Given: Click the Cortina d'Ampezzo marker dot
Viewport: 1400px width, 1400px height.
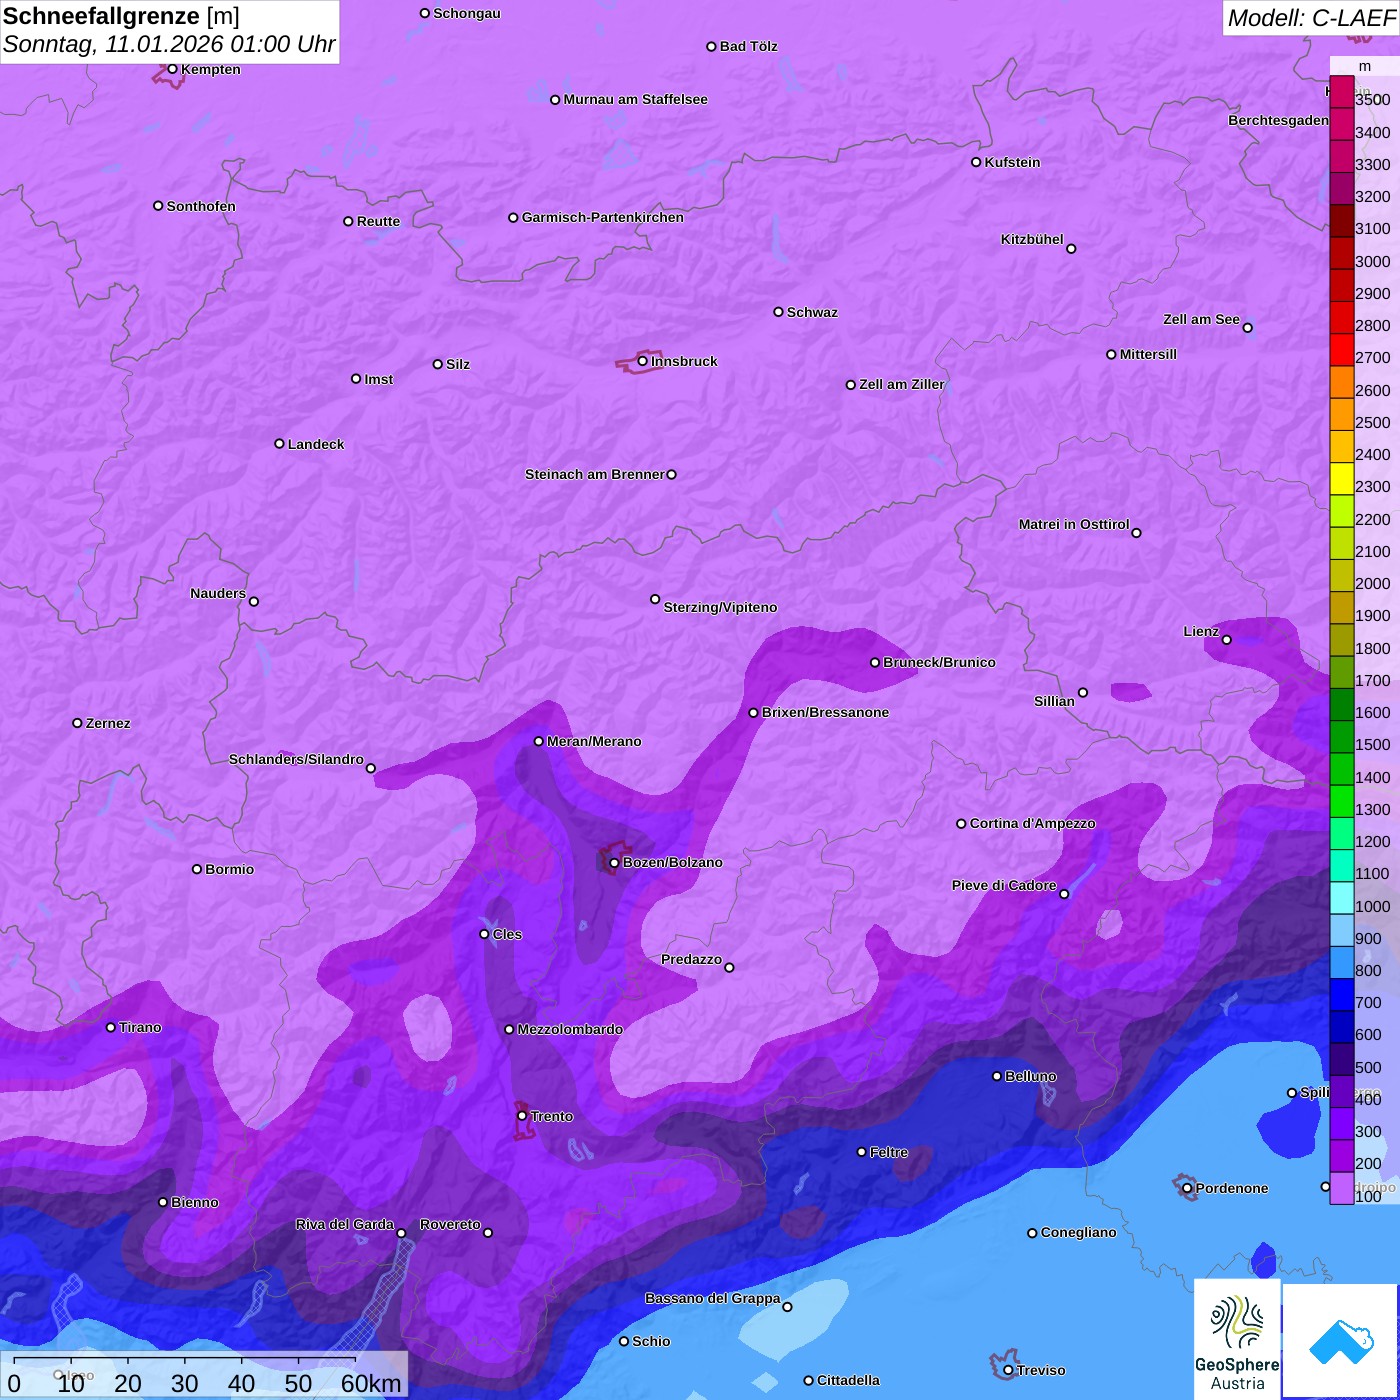Looking at the screenshot, I should pos(961,824).
